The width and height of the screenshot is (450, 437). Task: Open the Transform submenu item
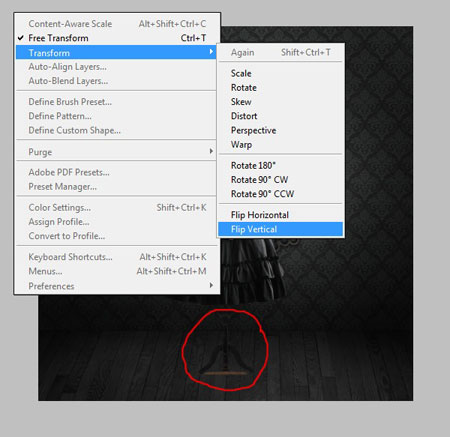(116, 52)
